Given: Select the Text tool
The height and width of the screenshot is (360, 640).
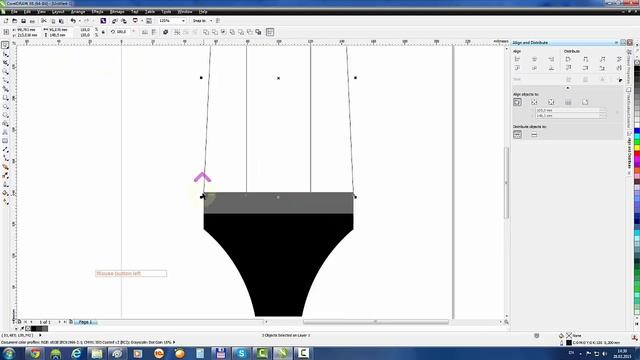Looking at the screenshot, I should (5, 132).
